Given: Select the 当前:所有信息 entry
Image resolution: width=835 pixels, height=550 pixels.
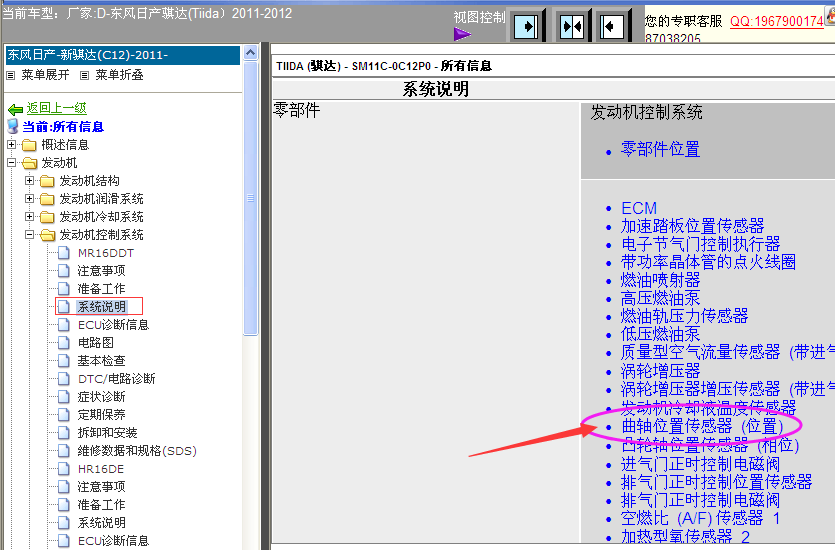Looking at the screenshot, I should point(63,127).
